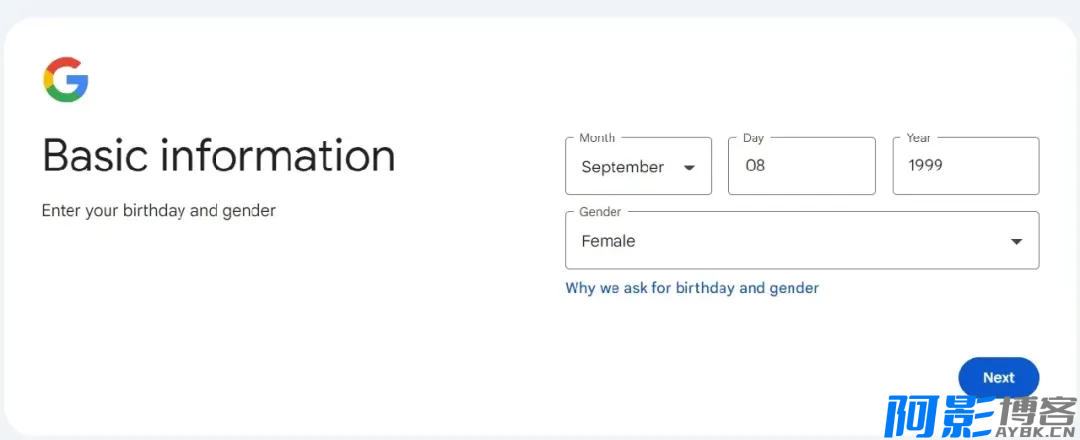Click the blue 阿影 watermark logo

pyautogui.click(x=939, y=417)
